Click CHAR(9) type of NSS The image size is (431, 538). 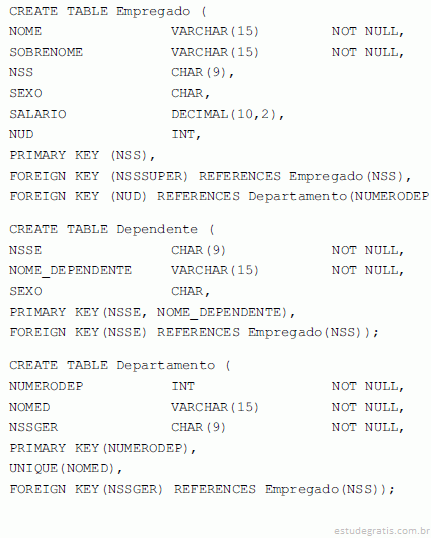(x=202, y=73)
